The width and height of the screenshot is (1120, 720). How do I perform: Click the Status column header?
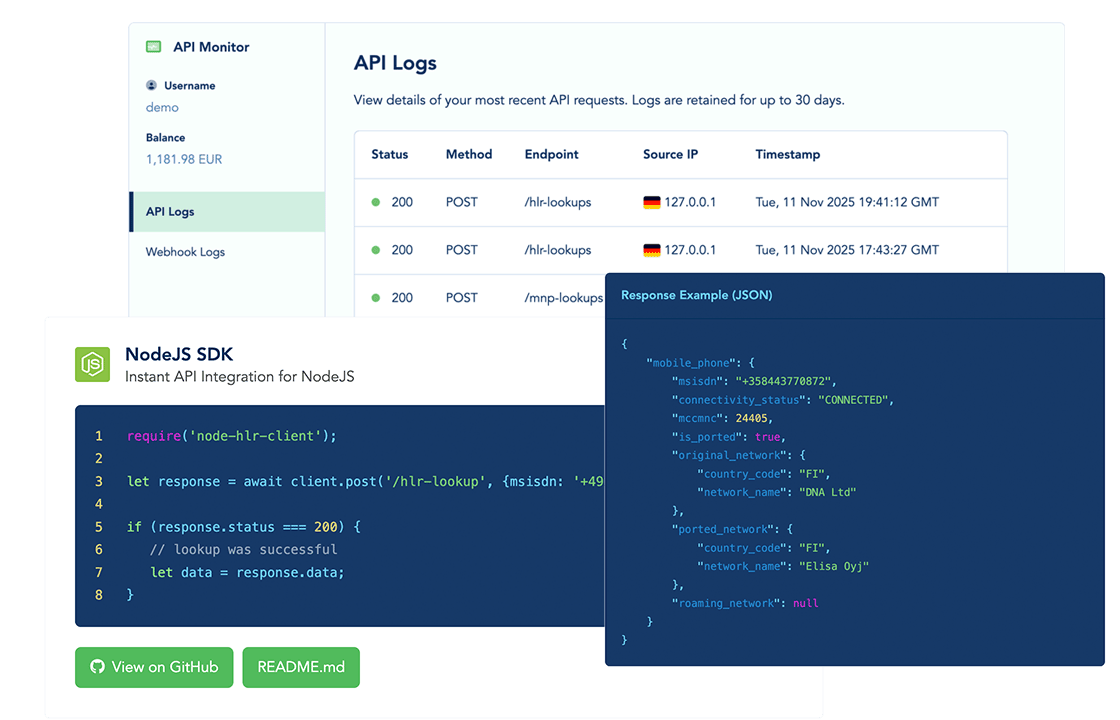point(390,154)
